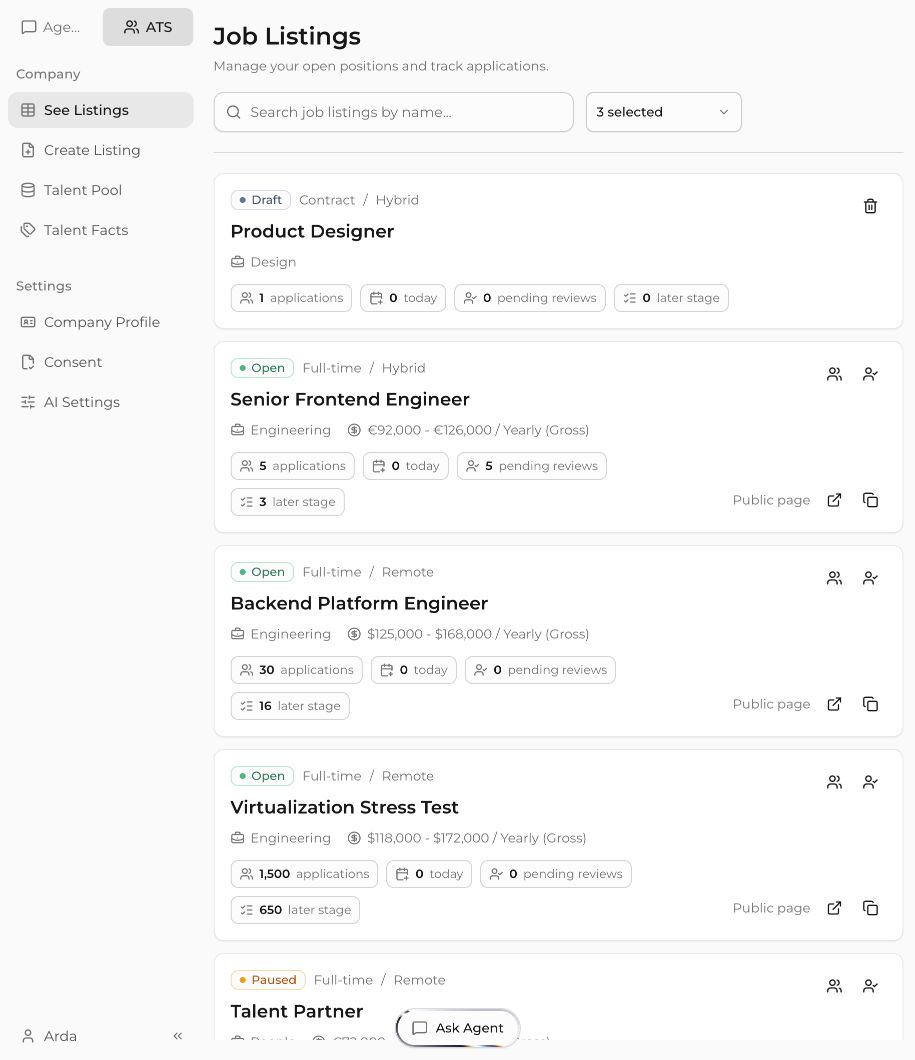Open Senior Frontend Engineer public page external link
915x1060 pixels.
835,500
